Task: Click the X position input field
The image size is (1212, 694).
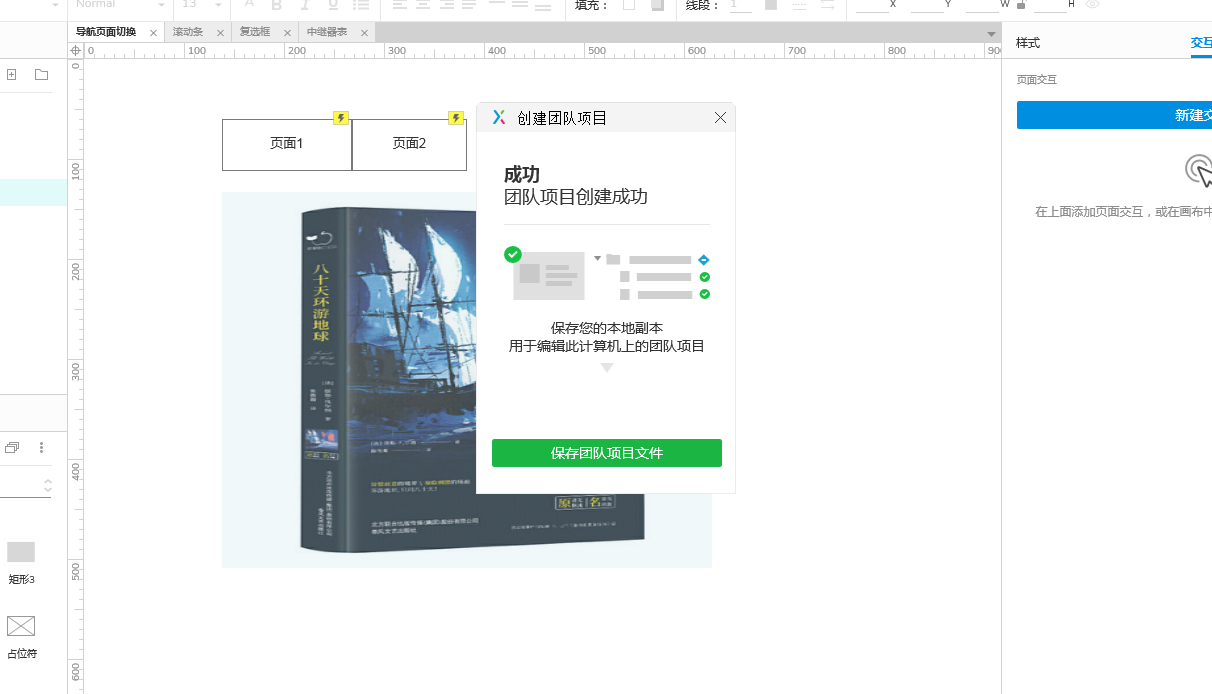Action: [871, 5]
